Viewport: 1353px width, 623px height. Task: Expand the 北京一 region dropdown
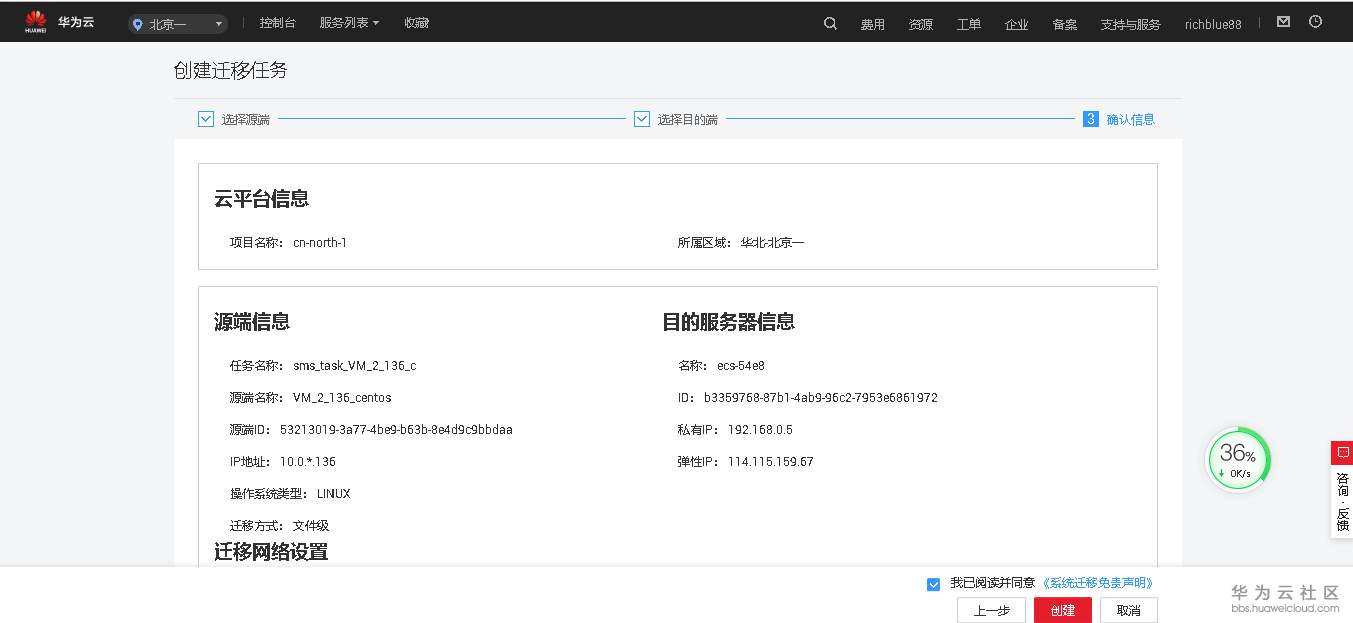(177, 24)
